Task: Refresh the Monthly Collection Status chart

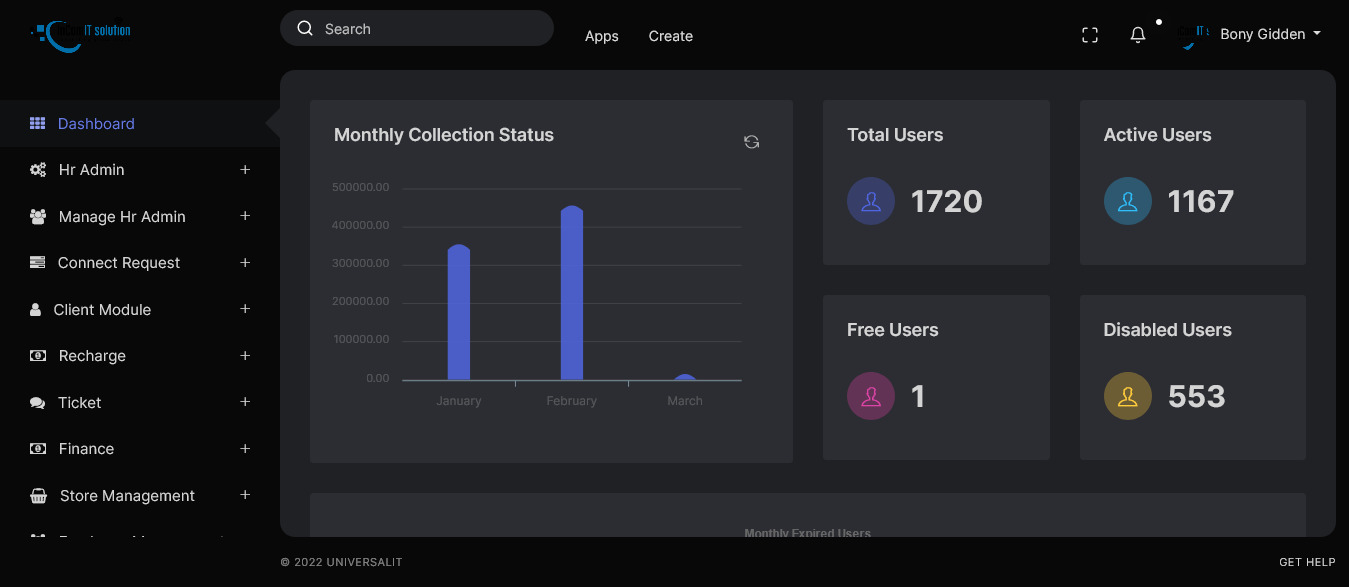Action: point(751,142)
